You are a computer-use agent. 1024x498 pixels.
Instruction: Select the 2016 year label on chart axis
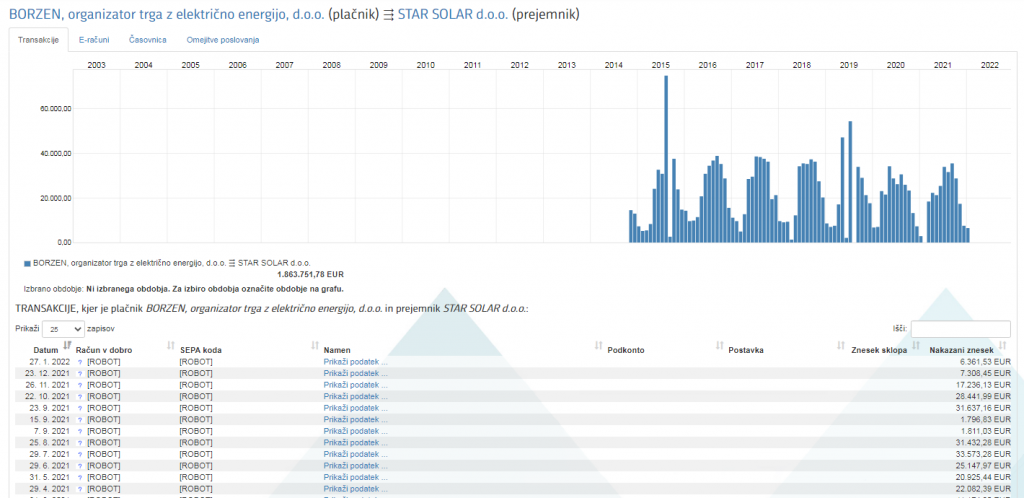[707, 65]
